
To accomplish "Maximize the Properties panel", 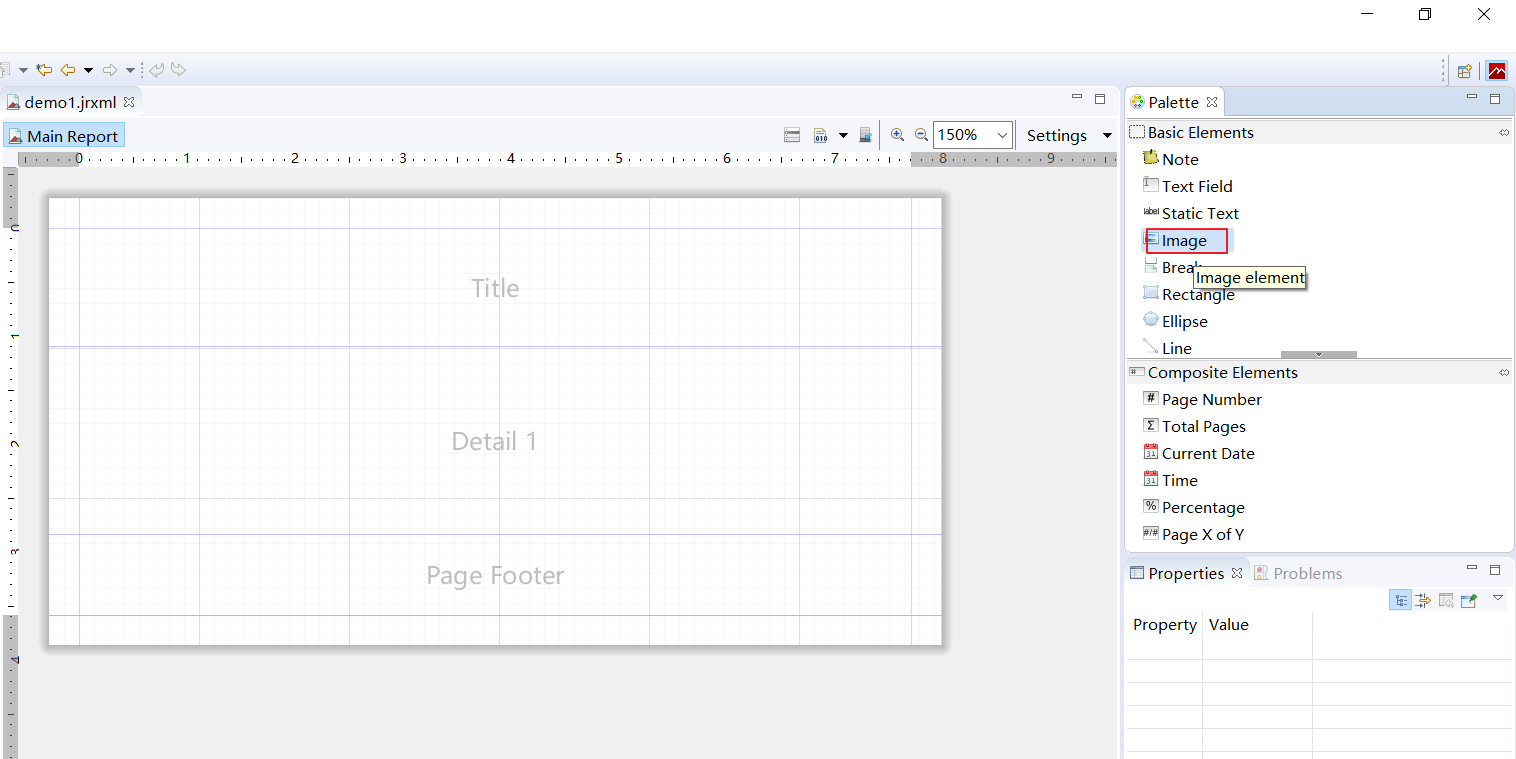I will pos(1495,569).
